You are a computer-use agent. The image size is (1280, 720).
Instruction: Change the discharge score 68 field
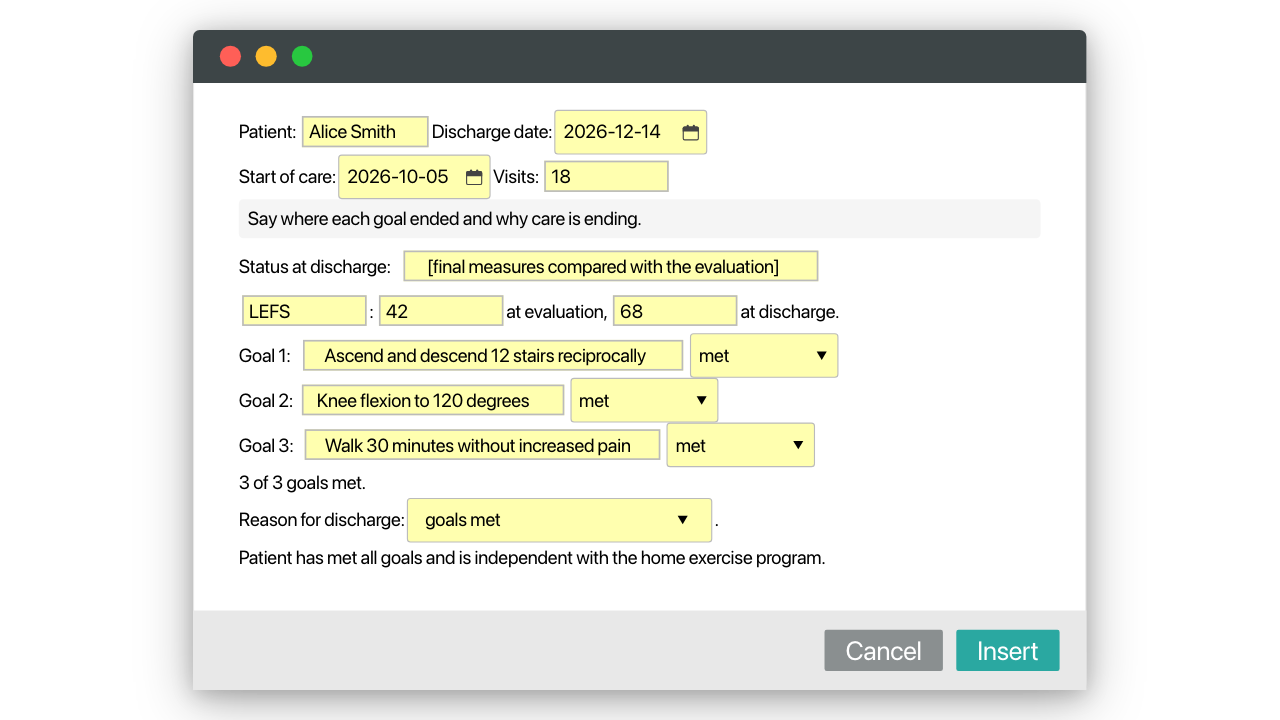click(x=675, y=311)
